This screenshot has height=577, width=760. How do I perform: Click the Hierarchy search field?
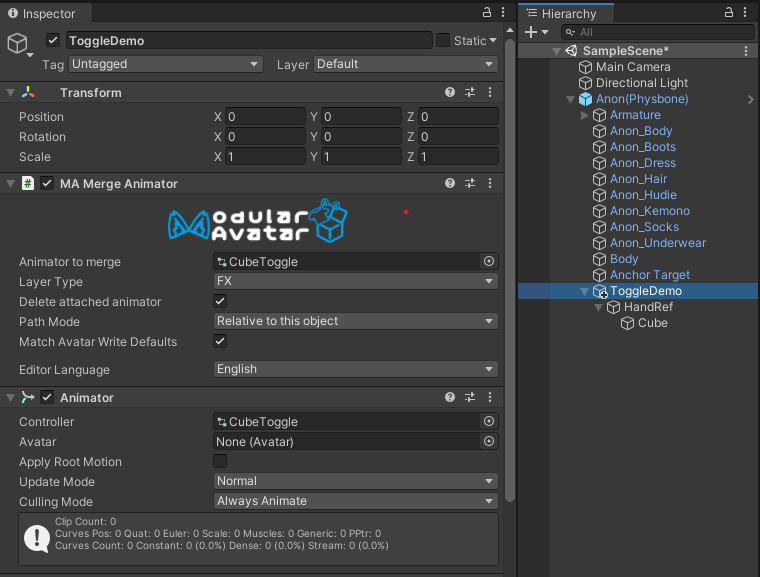(x=657, y=32)
